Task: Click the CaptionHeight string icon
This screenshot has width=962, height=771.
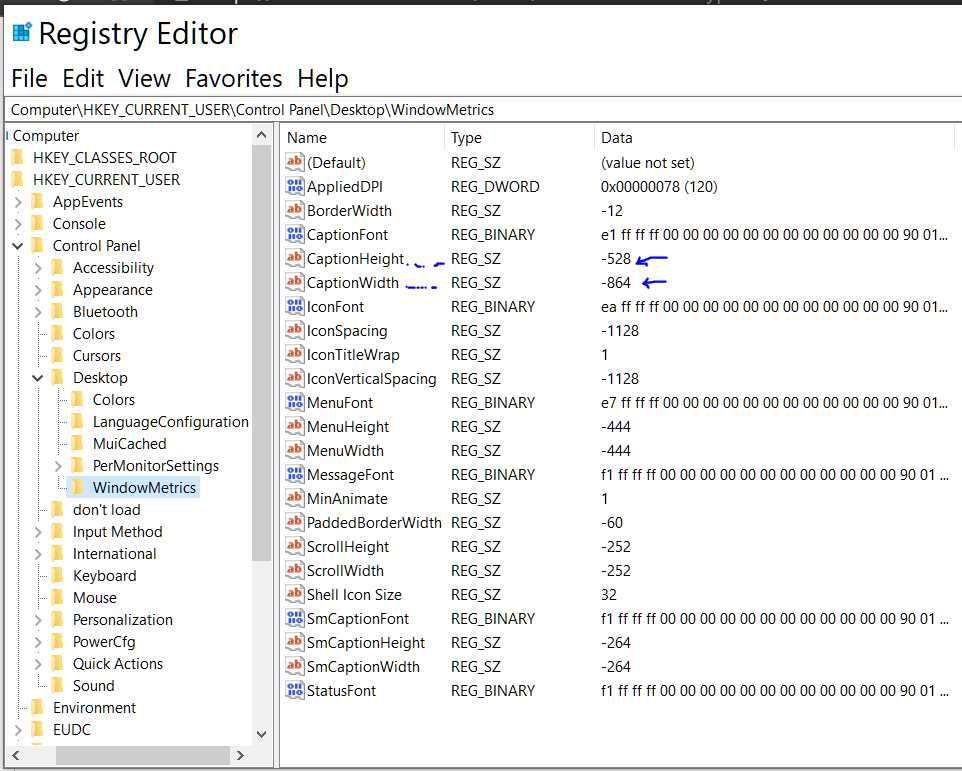Action: click(x=294, y=258)
